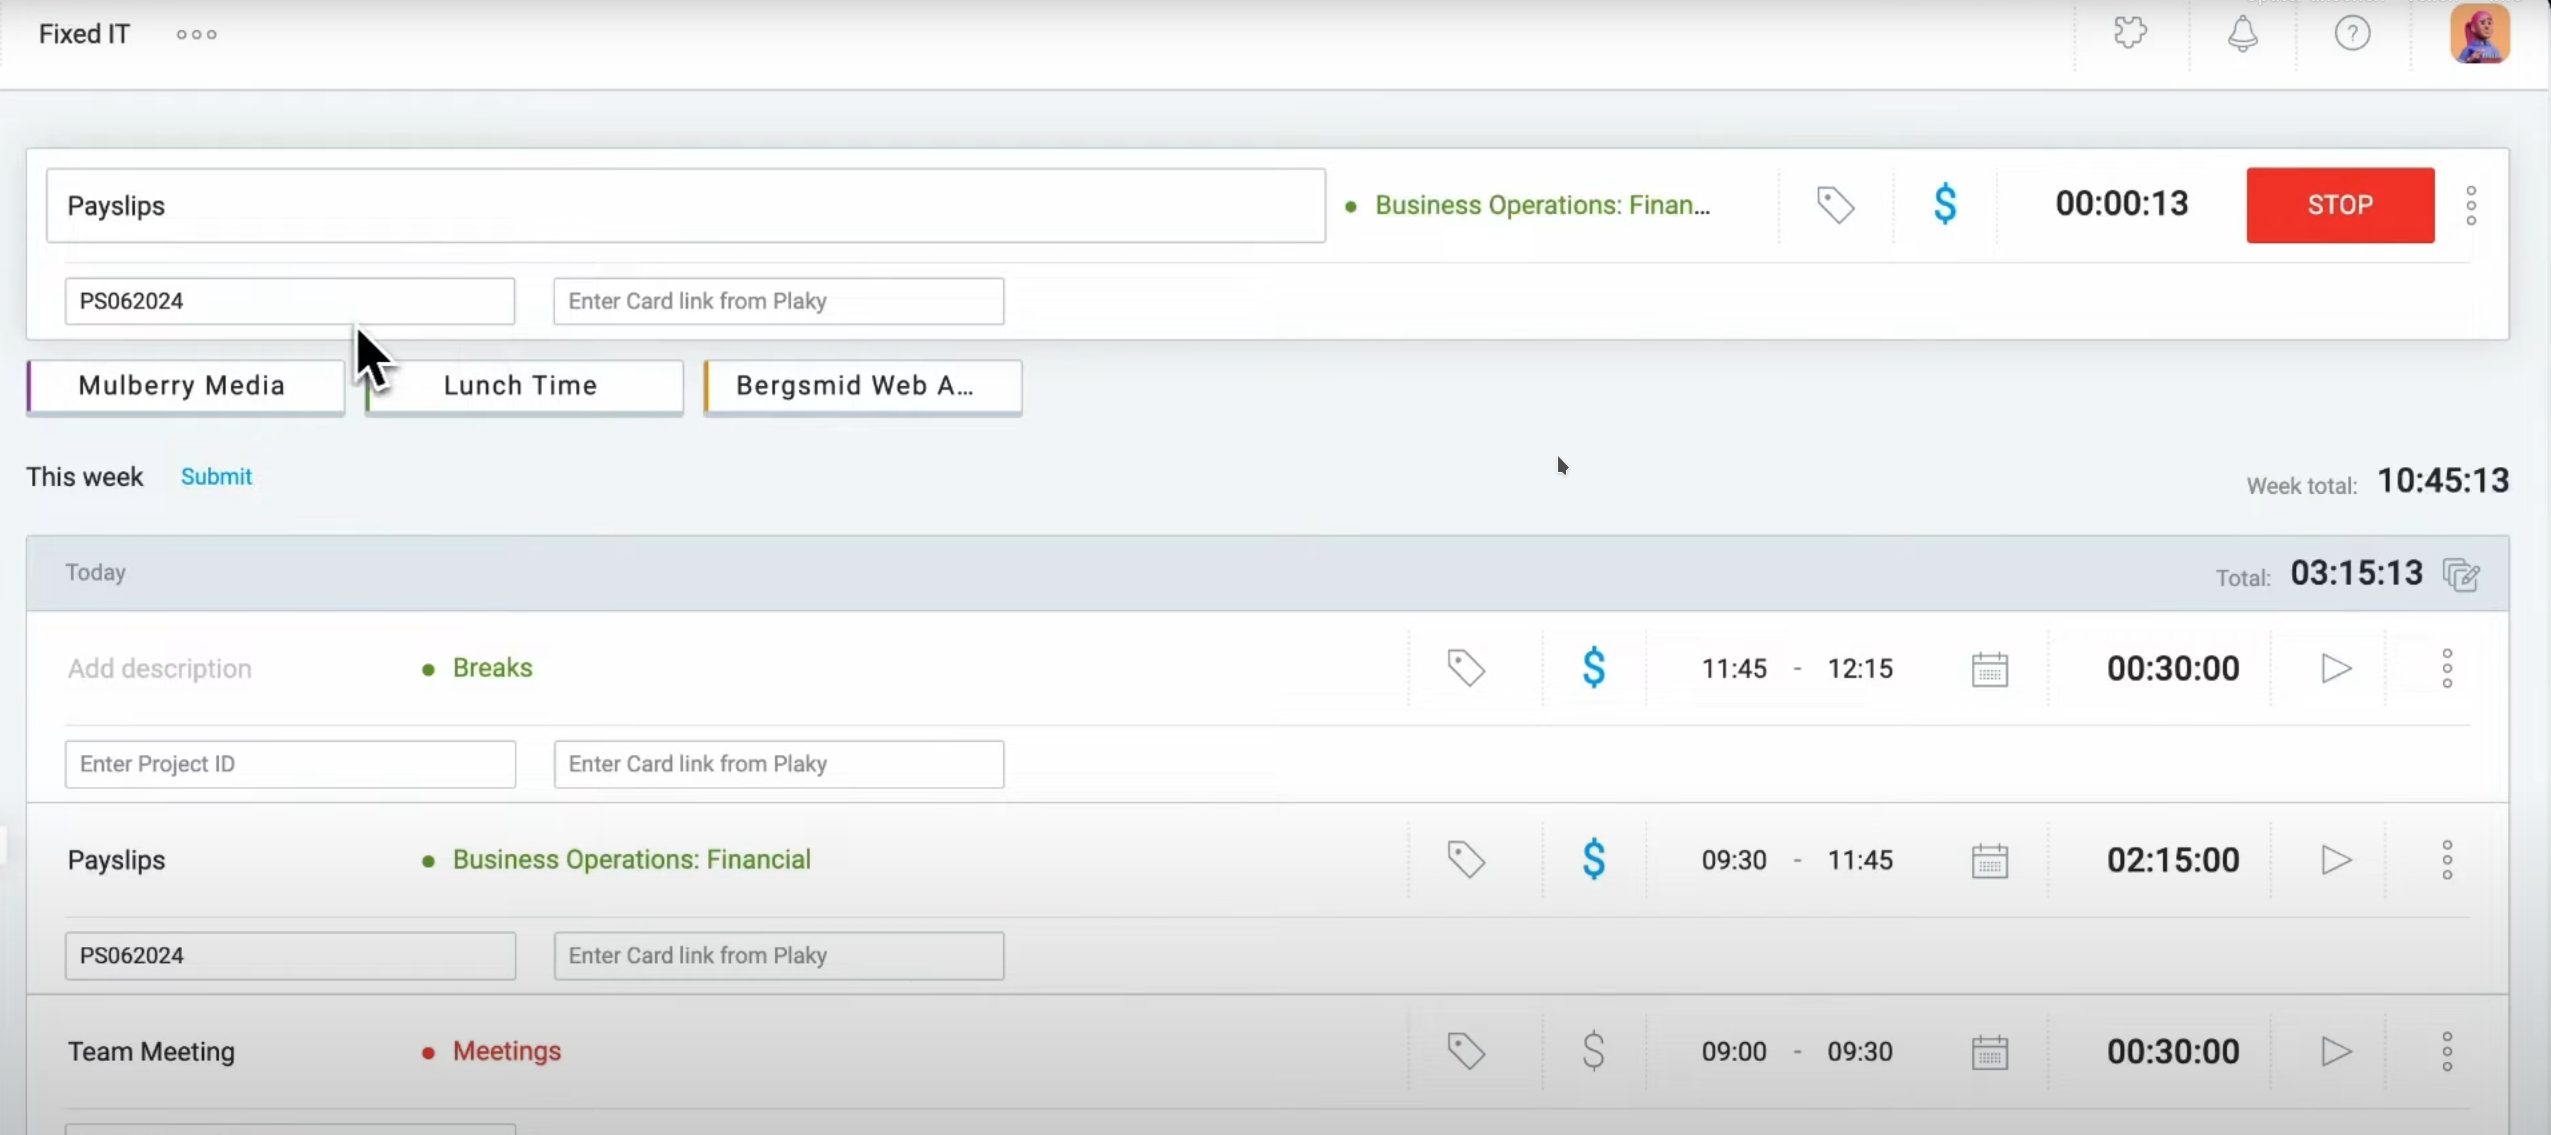Open calendar for Payslips 09:30 entry
The image size is (2551, 1135).
[x=1989, y=860]
